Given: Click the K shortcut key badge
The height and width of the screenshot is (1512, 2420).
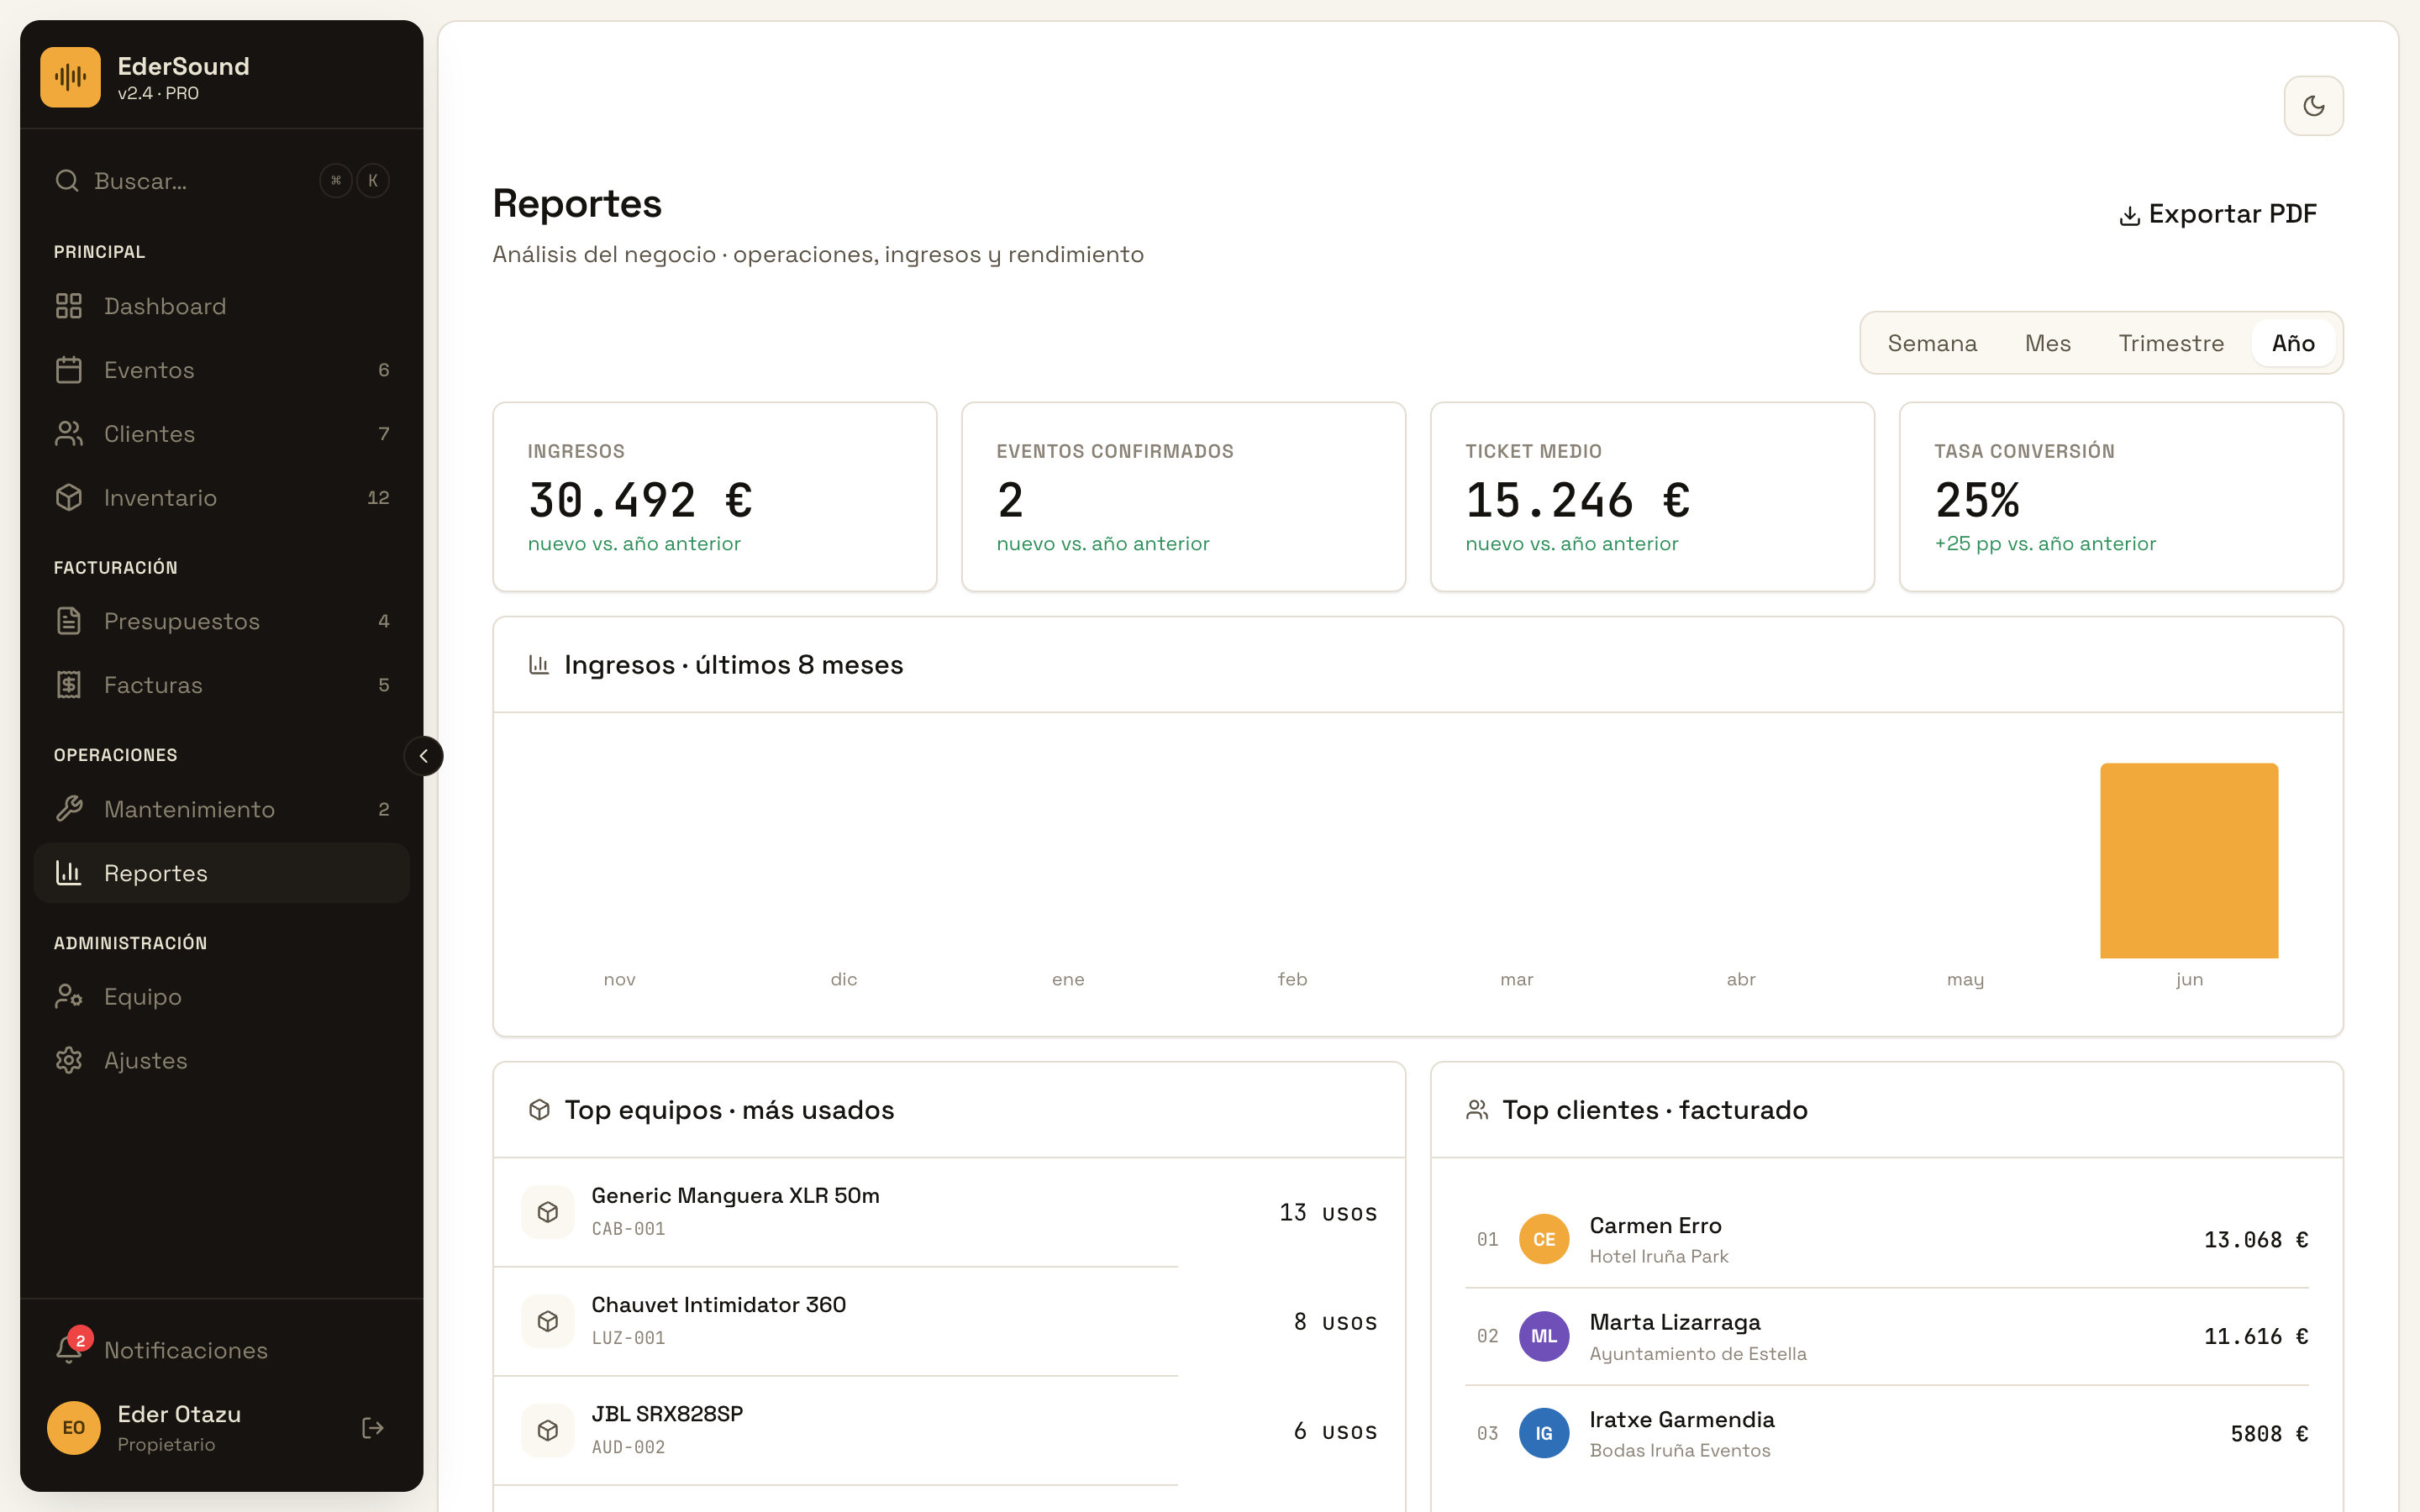Looking at the screenshot, I should click(373, 181).
